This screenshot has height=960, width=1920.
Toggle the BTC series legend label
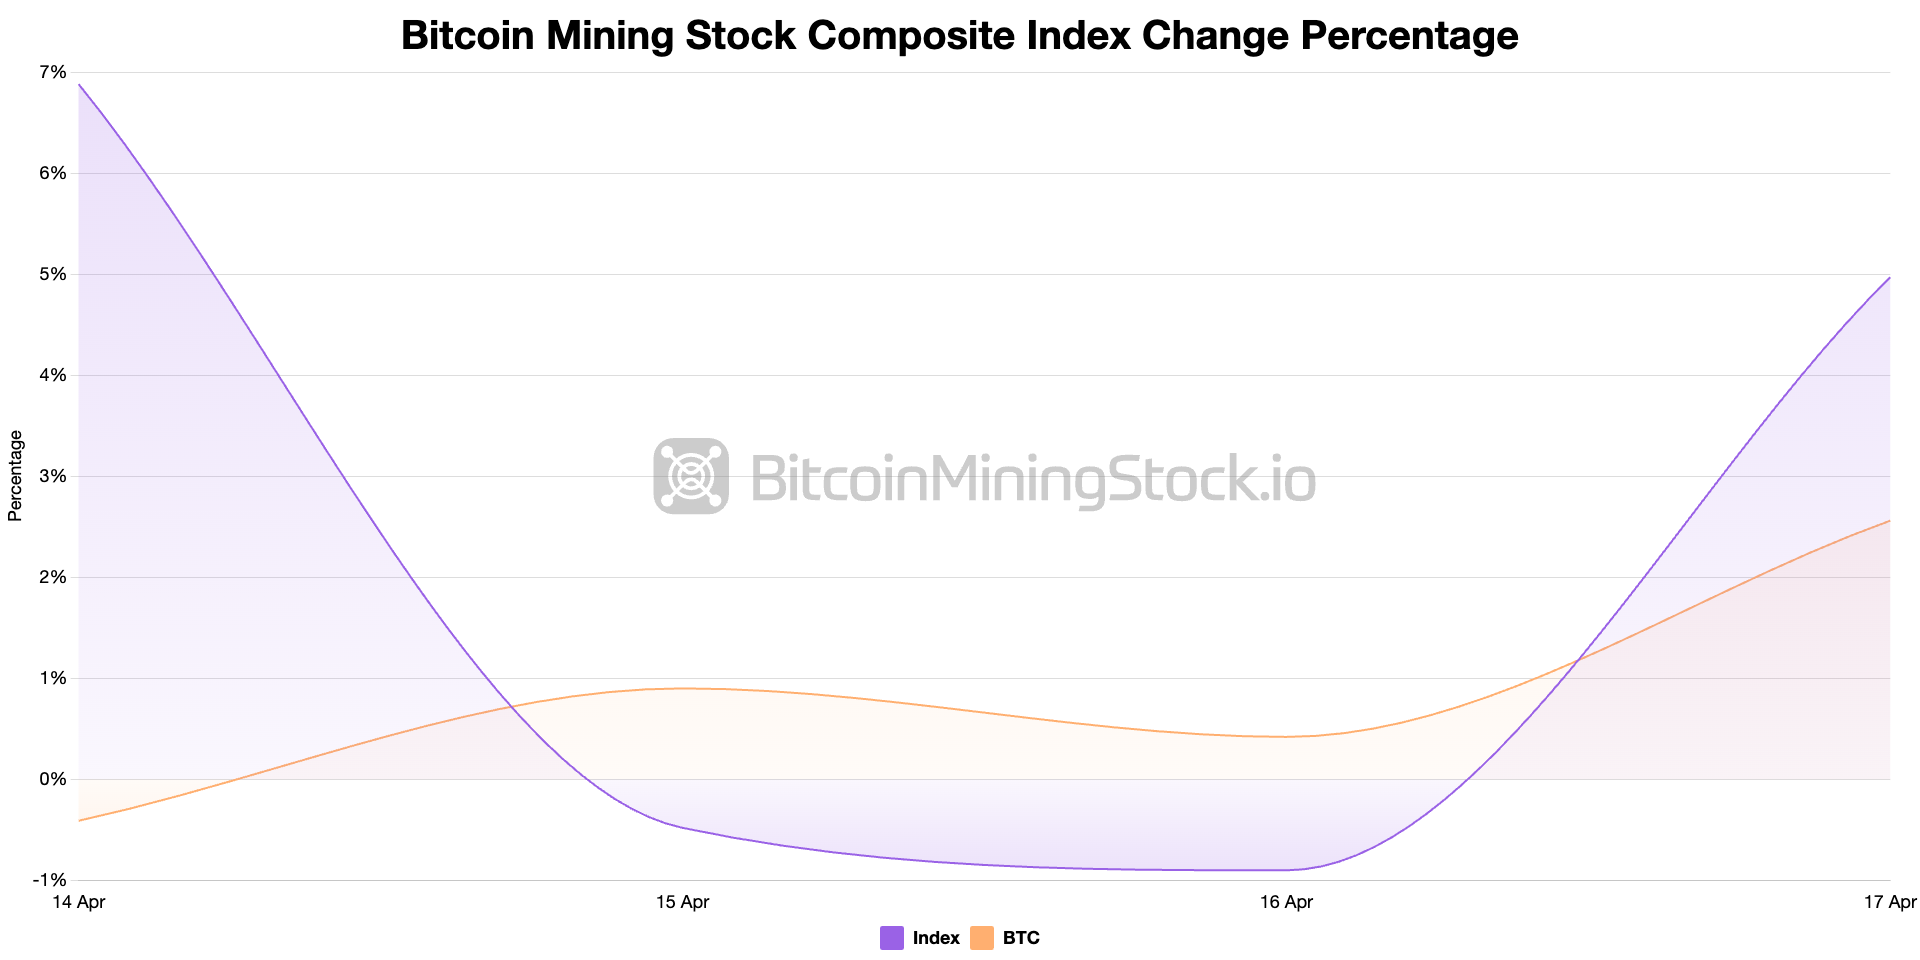[x=1021, y=938]
